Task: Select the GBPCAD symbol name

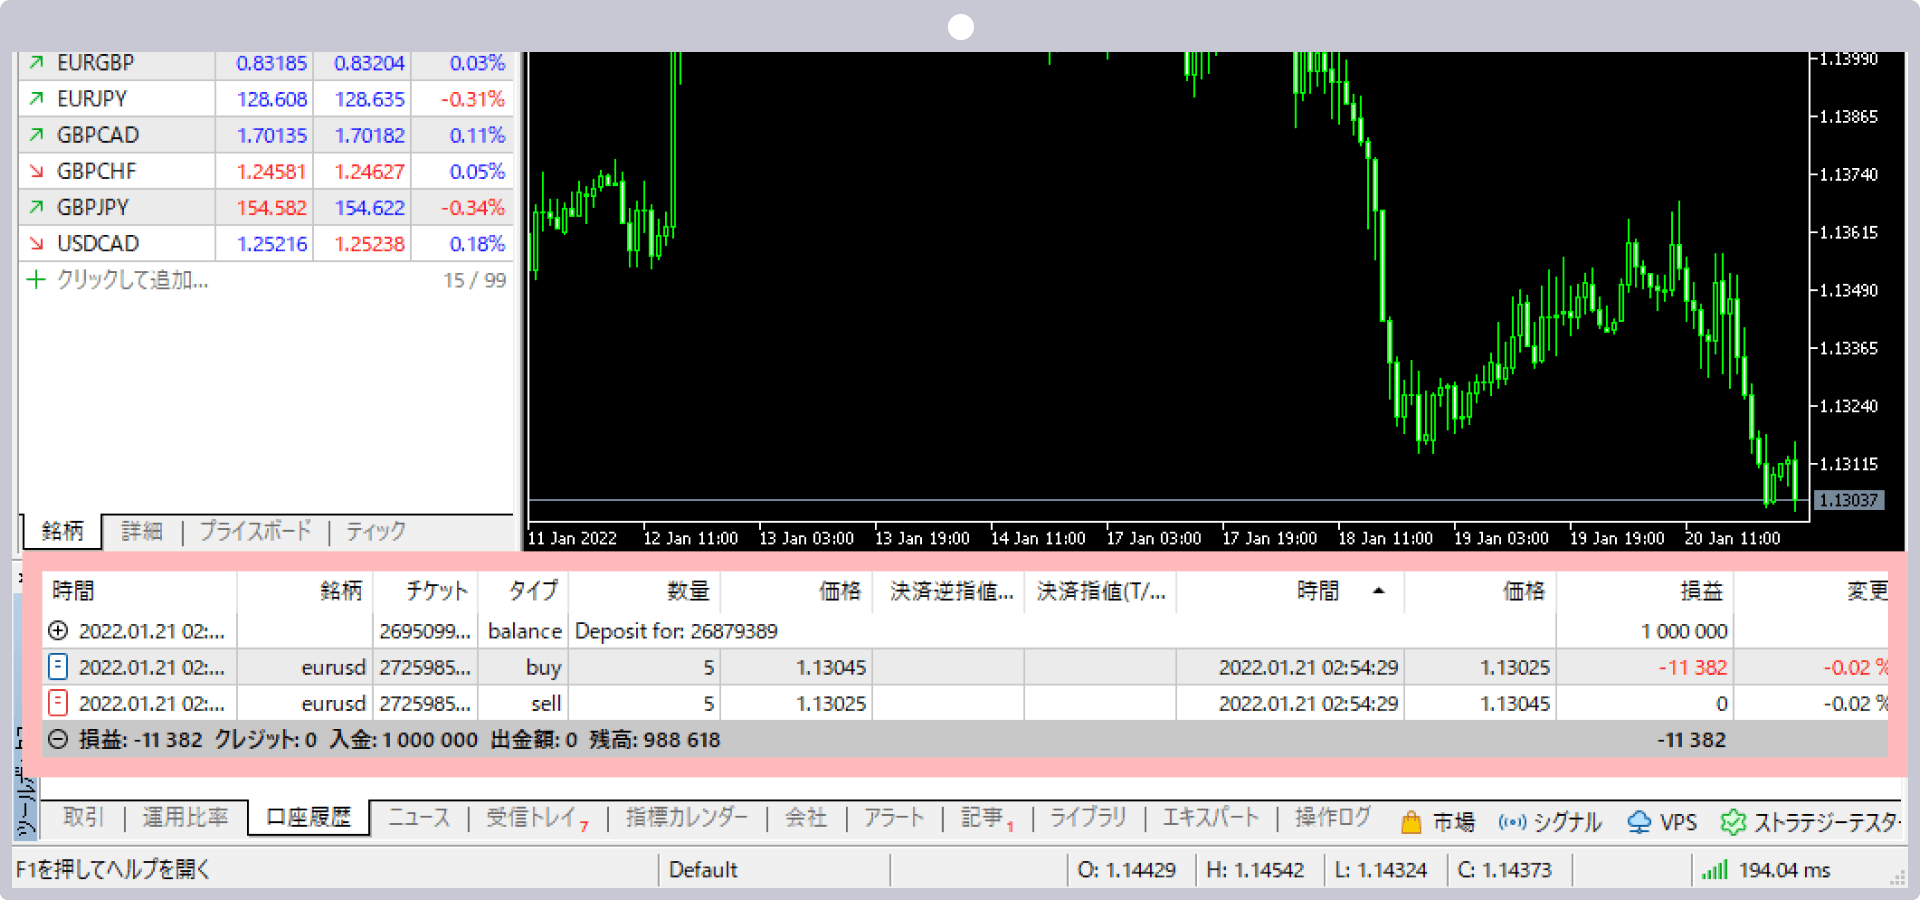Action: click(98, 135)
